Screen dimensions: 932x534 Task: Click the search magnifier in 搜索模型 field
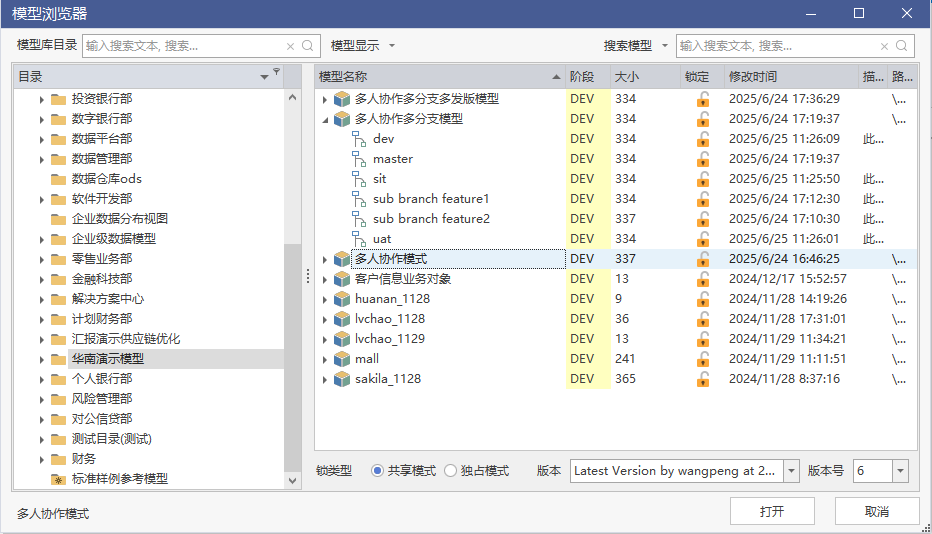click(902, 46)
